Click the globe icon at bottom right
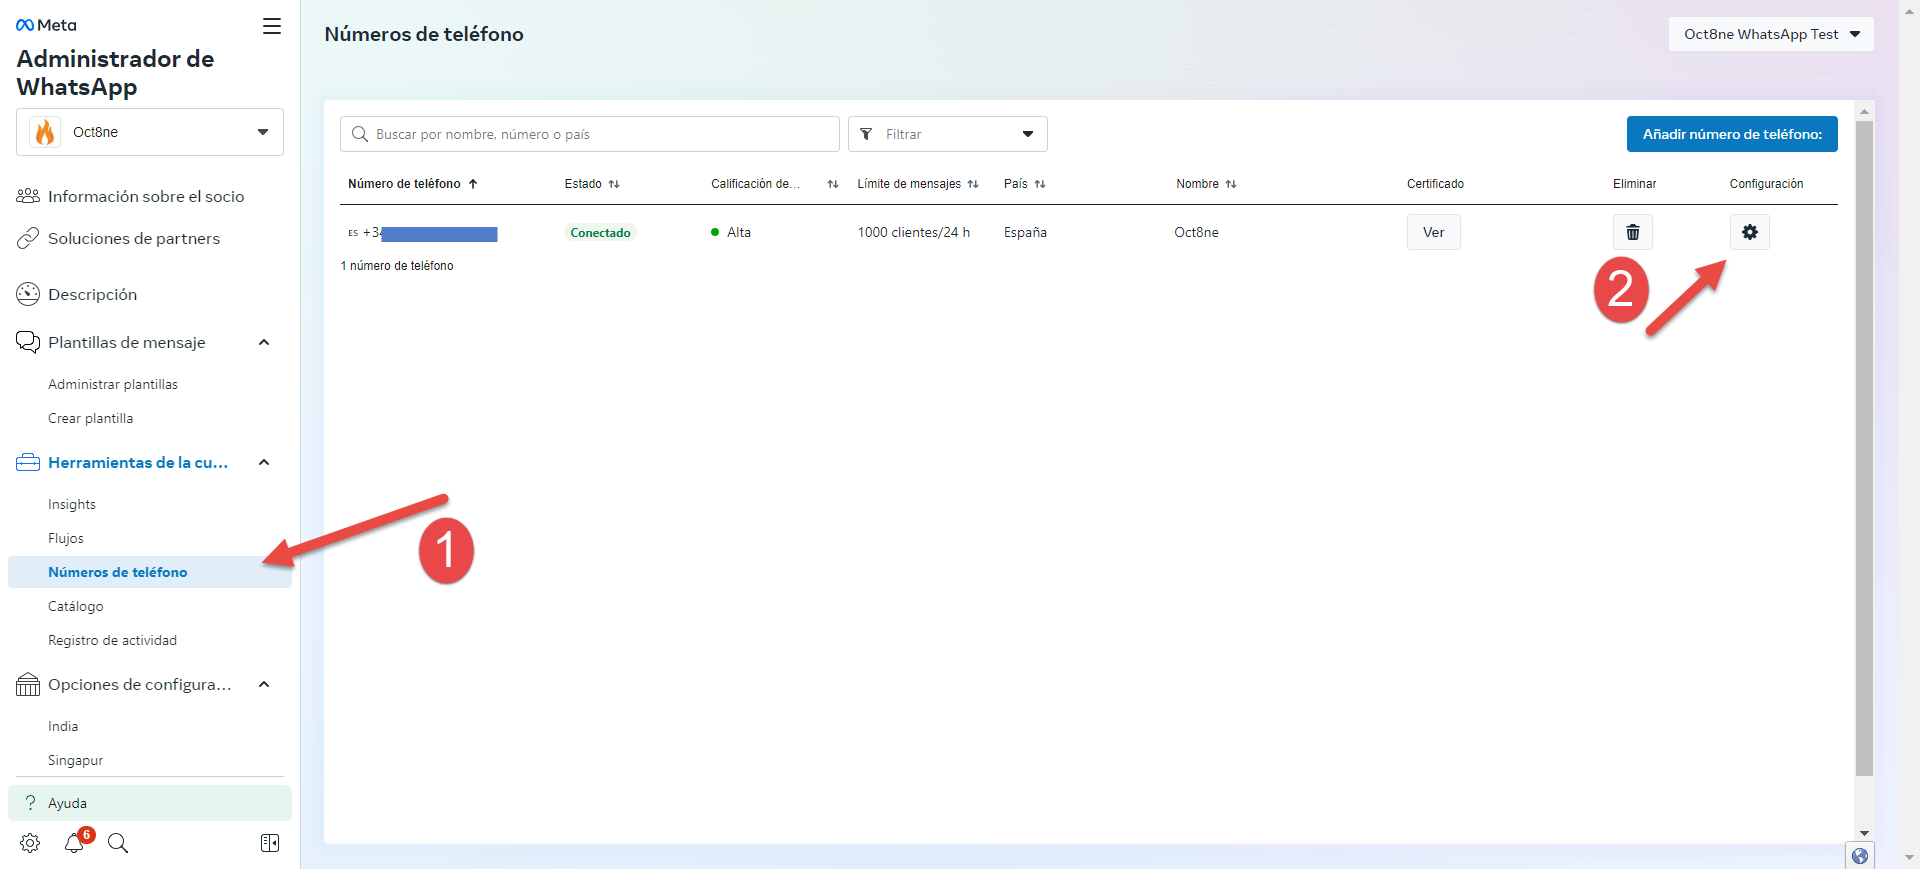Viewport: 1920px width, 869px height. tap(1859, 856)
